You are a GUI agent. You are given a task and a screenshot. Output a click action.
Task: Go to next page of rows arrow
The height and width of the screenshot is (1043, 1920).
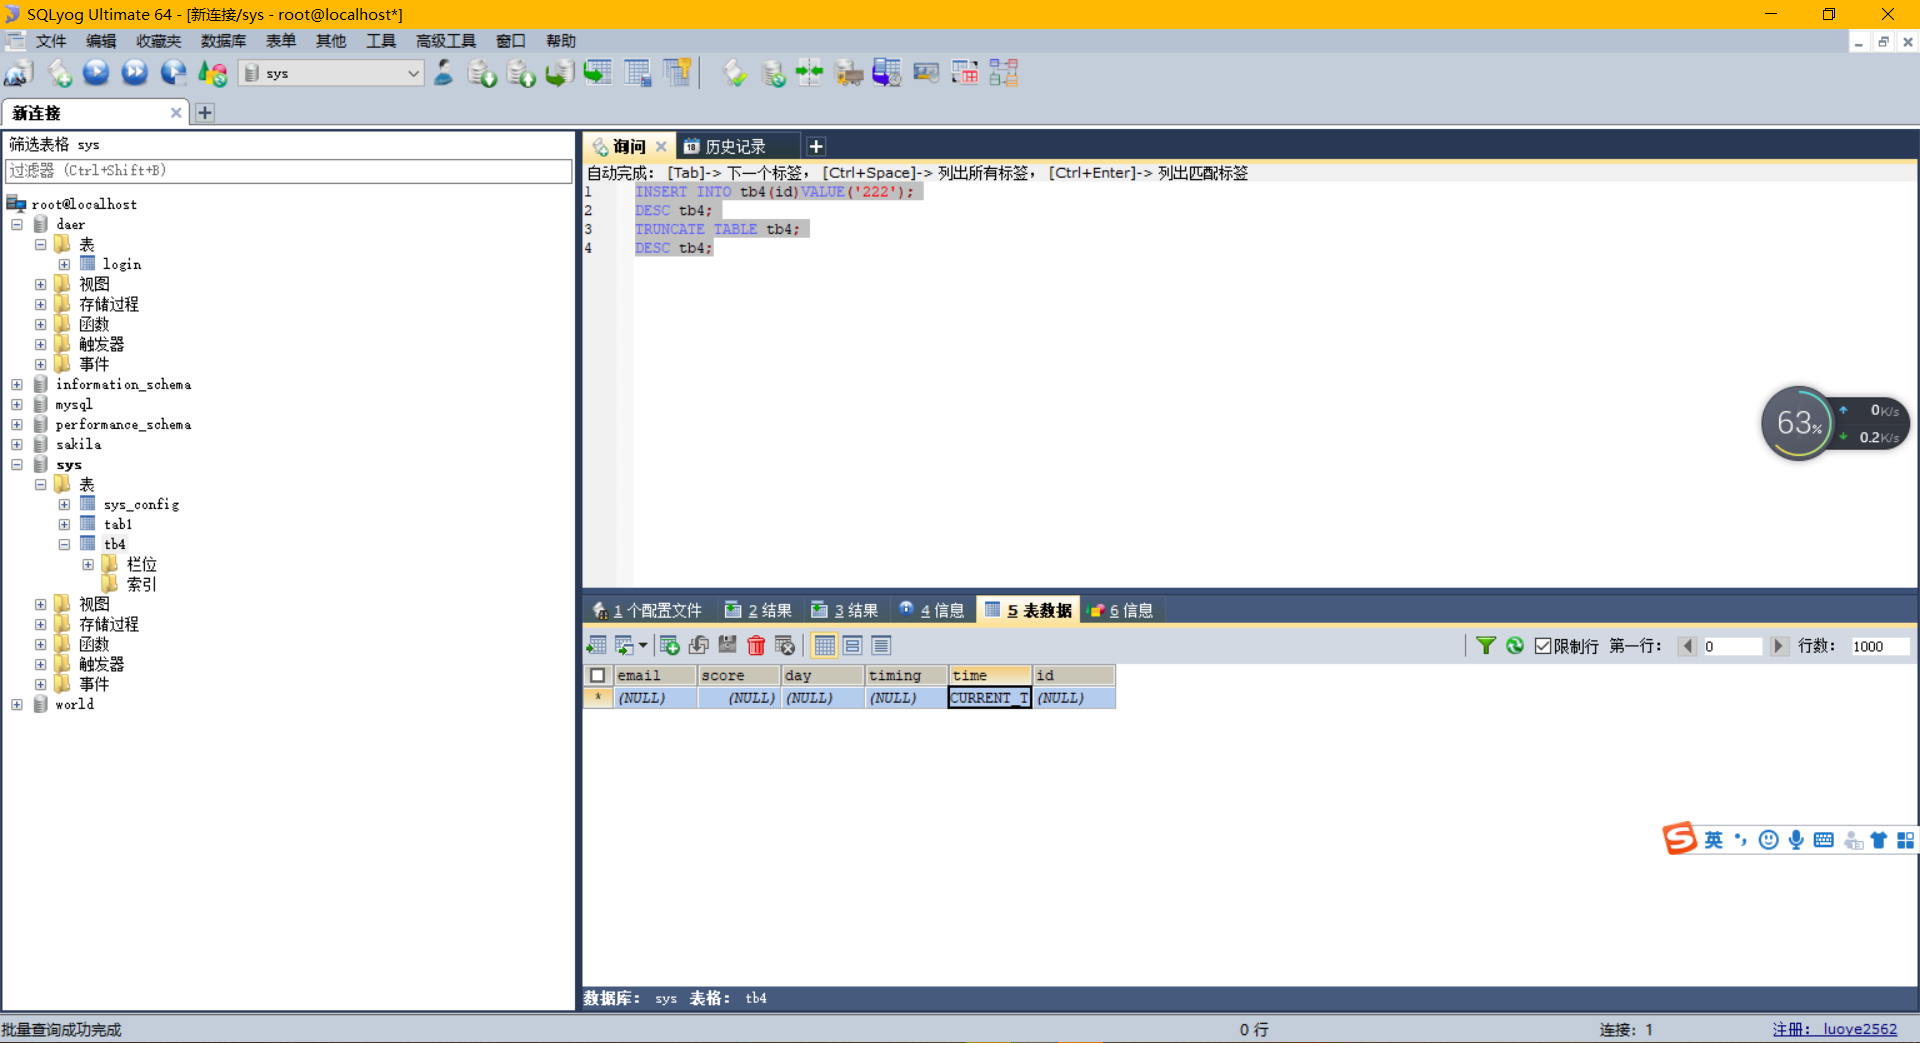[x=1778, y=646]
